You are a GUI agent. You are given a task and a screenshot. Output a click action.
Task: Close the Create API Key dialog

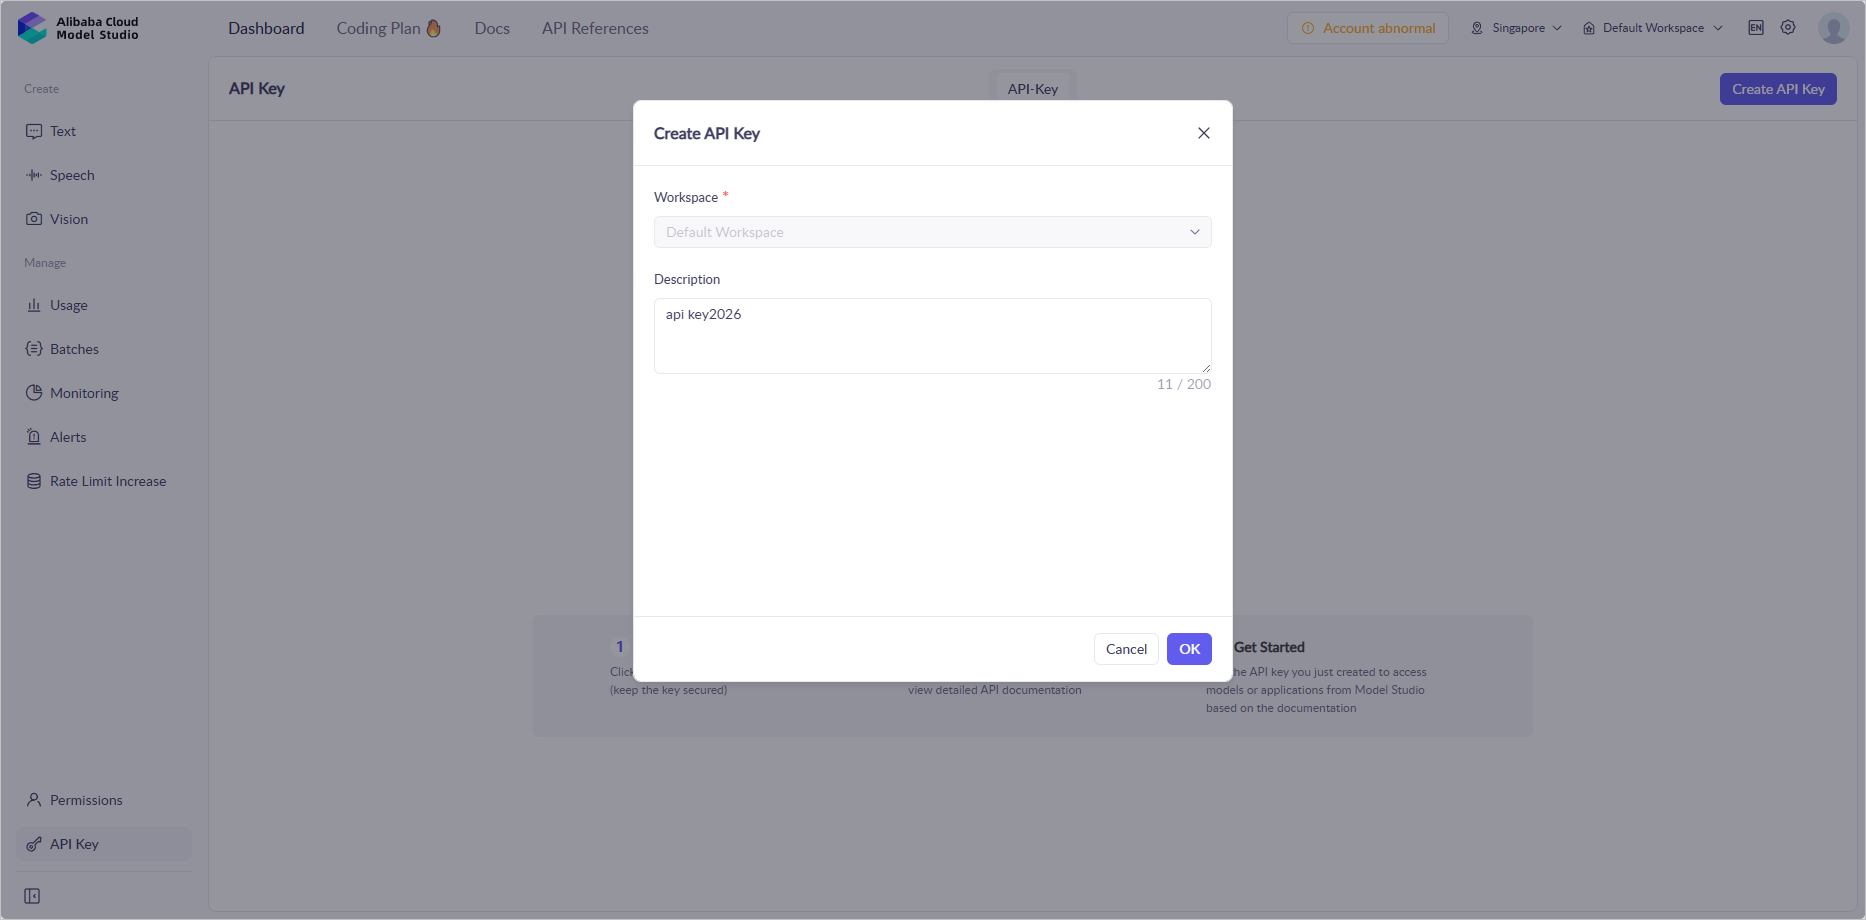coord(1204,133)
